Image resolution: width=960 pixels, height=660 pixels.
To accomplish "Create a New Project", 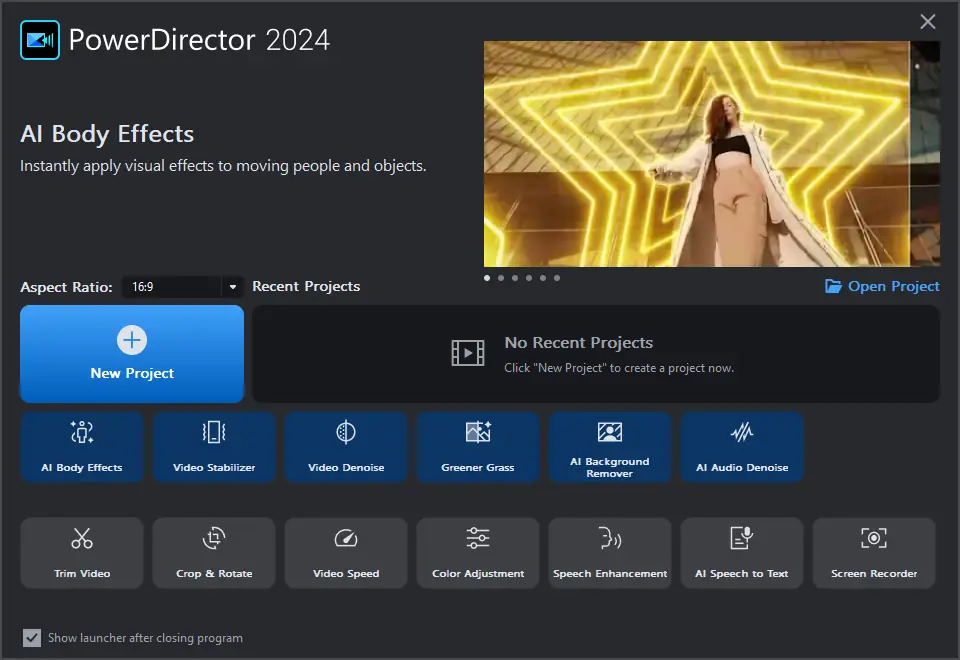I will coord(132,354).
